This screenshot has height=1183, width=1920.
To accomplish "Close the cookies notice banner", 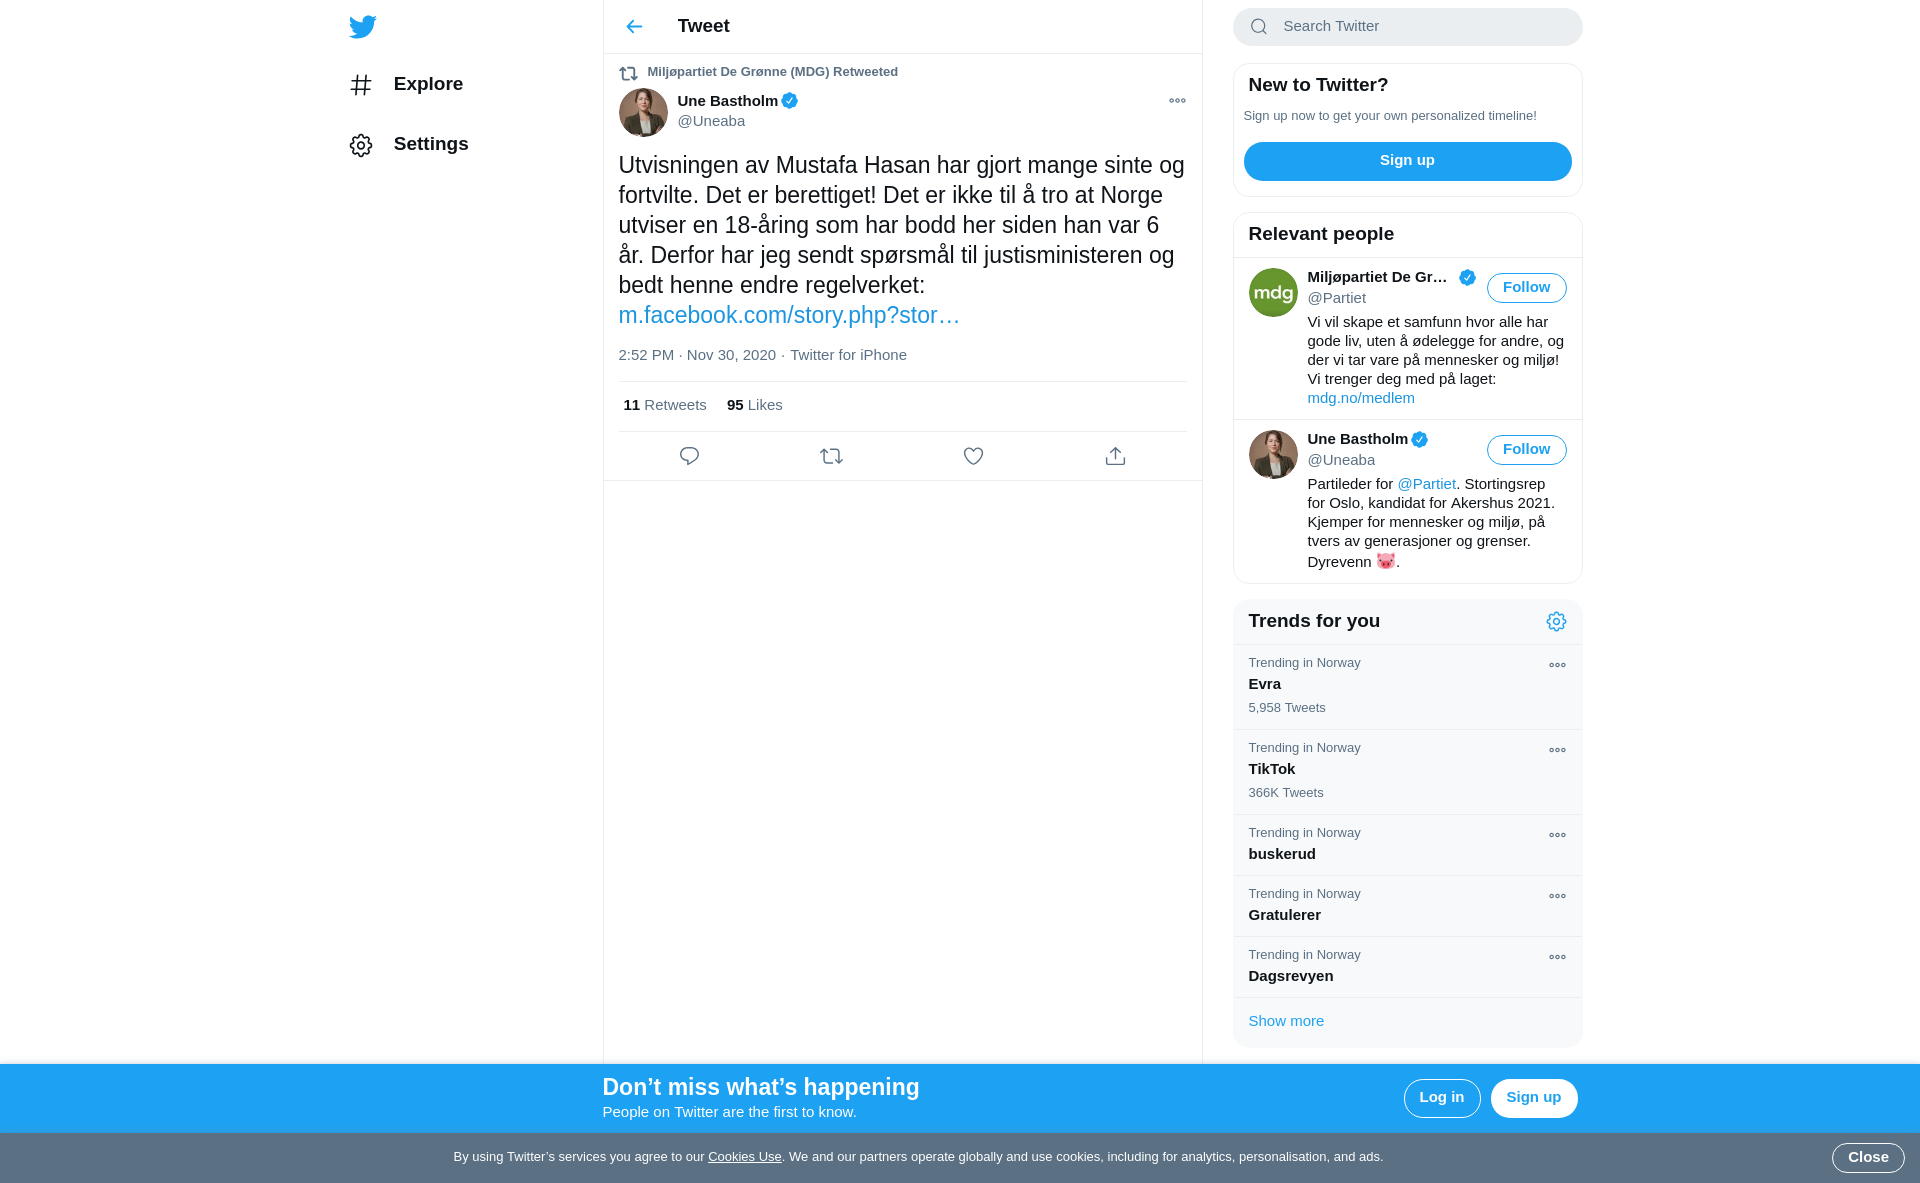I will pos(1867,1158).
